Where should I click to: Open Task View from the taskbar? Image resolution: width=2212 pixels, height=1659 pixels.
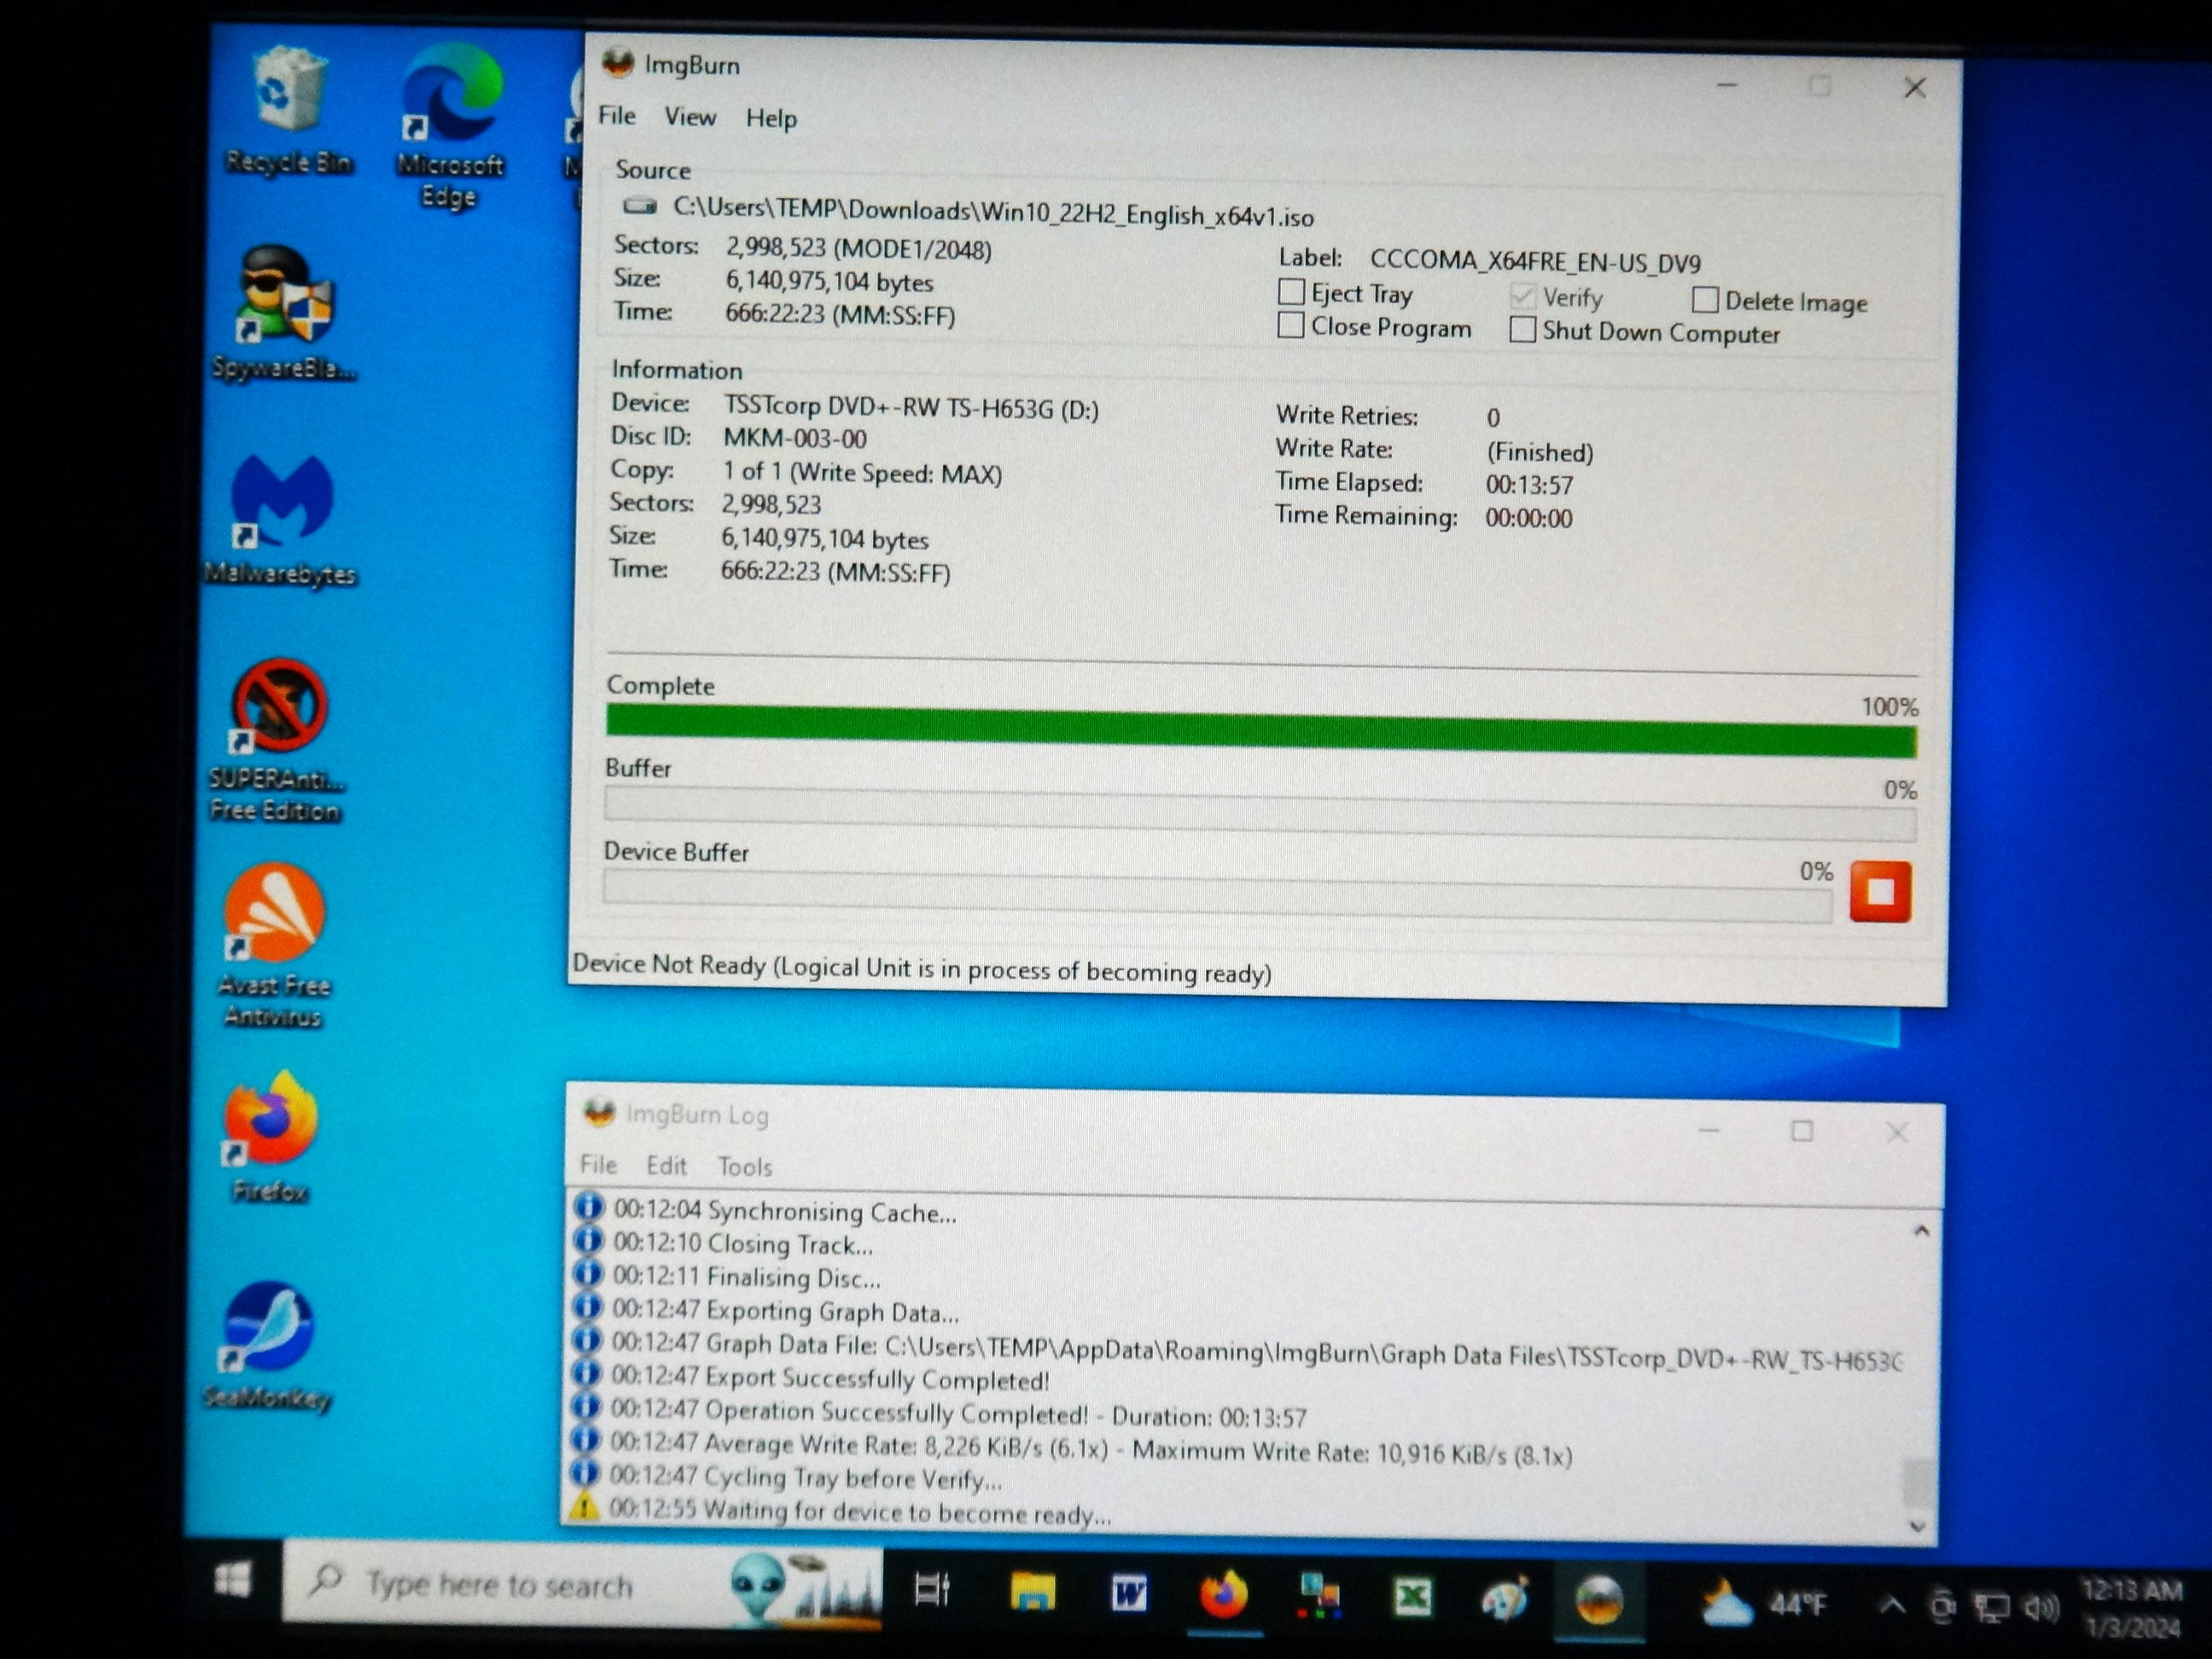(x=932, y=1590)
